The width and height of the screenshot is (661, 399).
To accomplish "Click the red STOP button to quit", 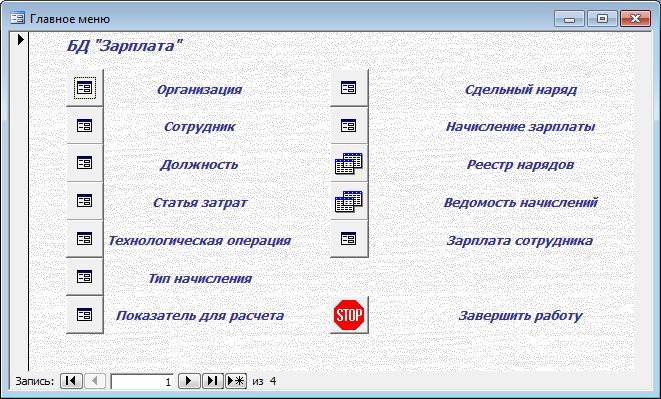I will tap(349, 315).
